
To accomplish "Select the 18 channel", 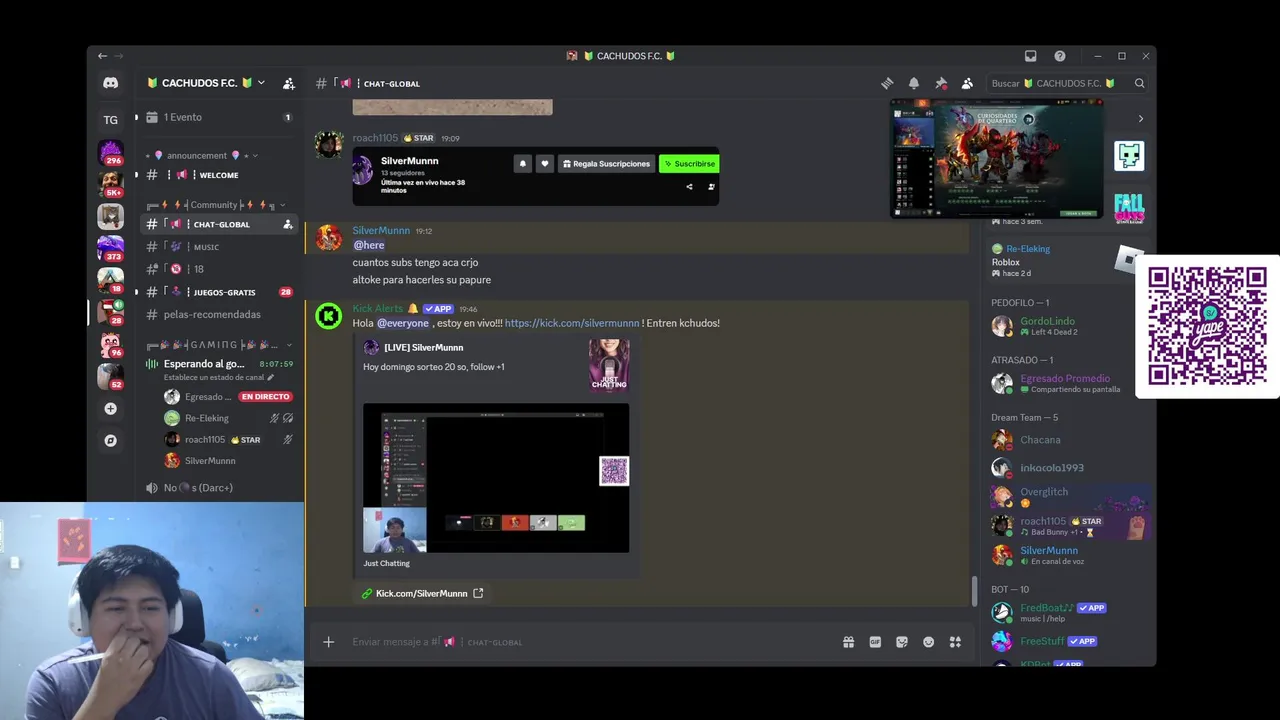I will click(x=218, y=269).
